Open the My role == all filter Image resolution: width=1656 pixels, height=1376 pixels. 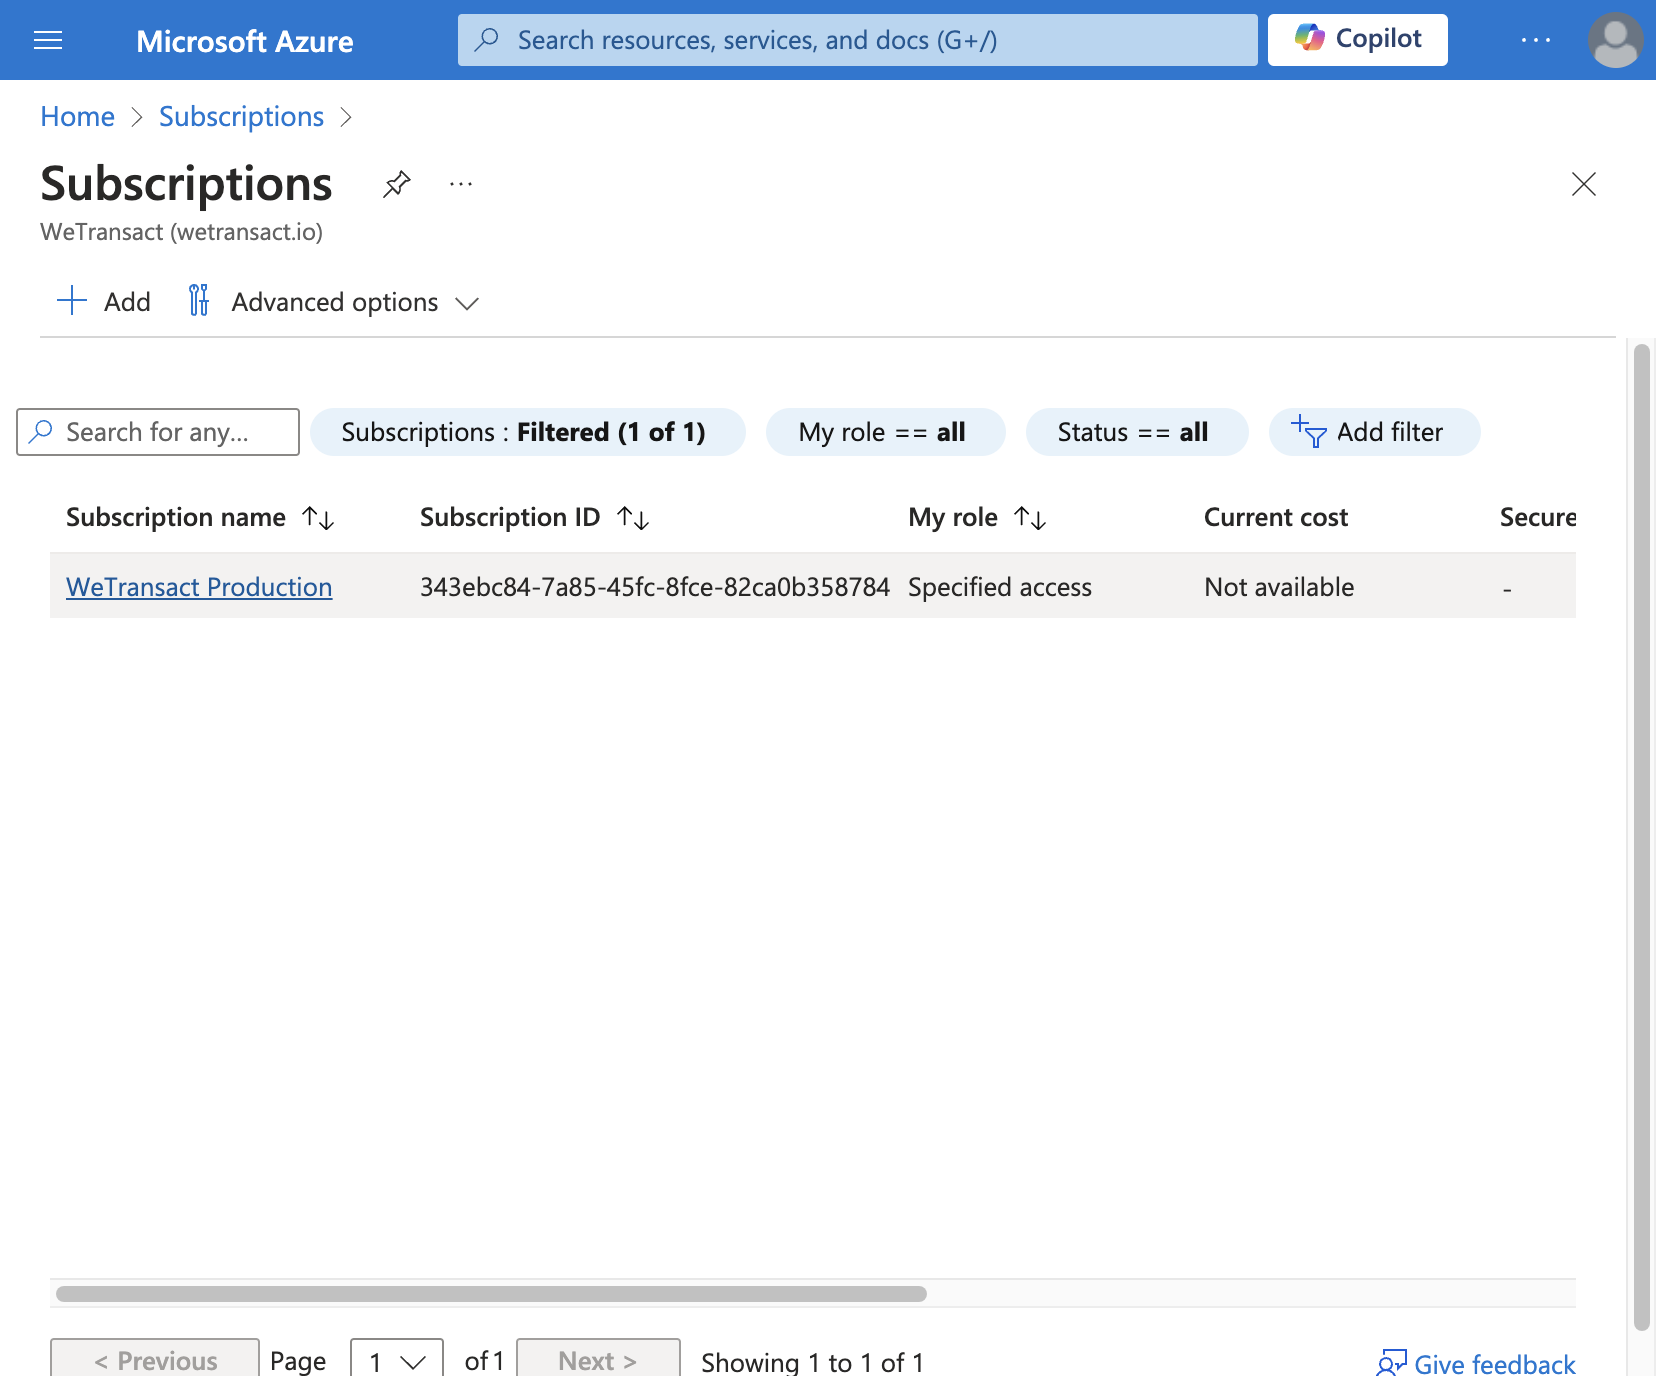(885, 432)
